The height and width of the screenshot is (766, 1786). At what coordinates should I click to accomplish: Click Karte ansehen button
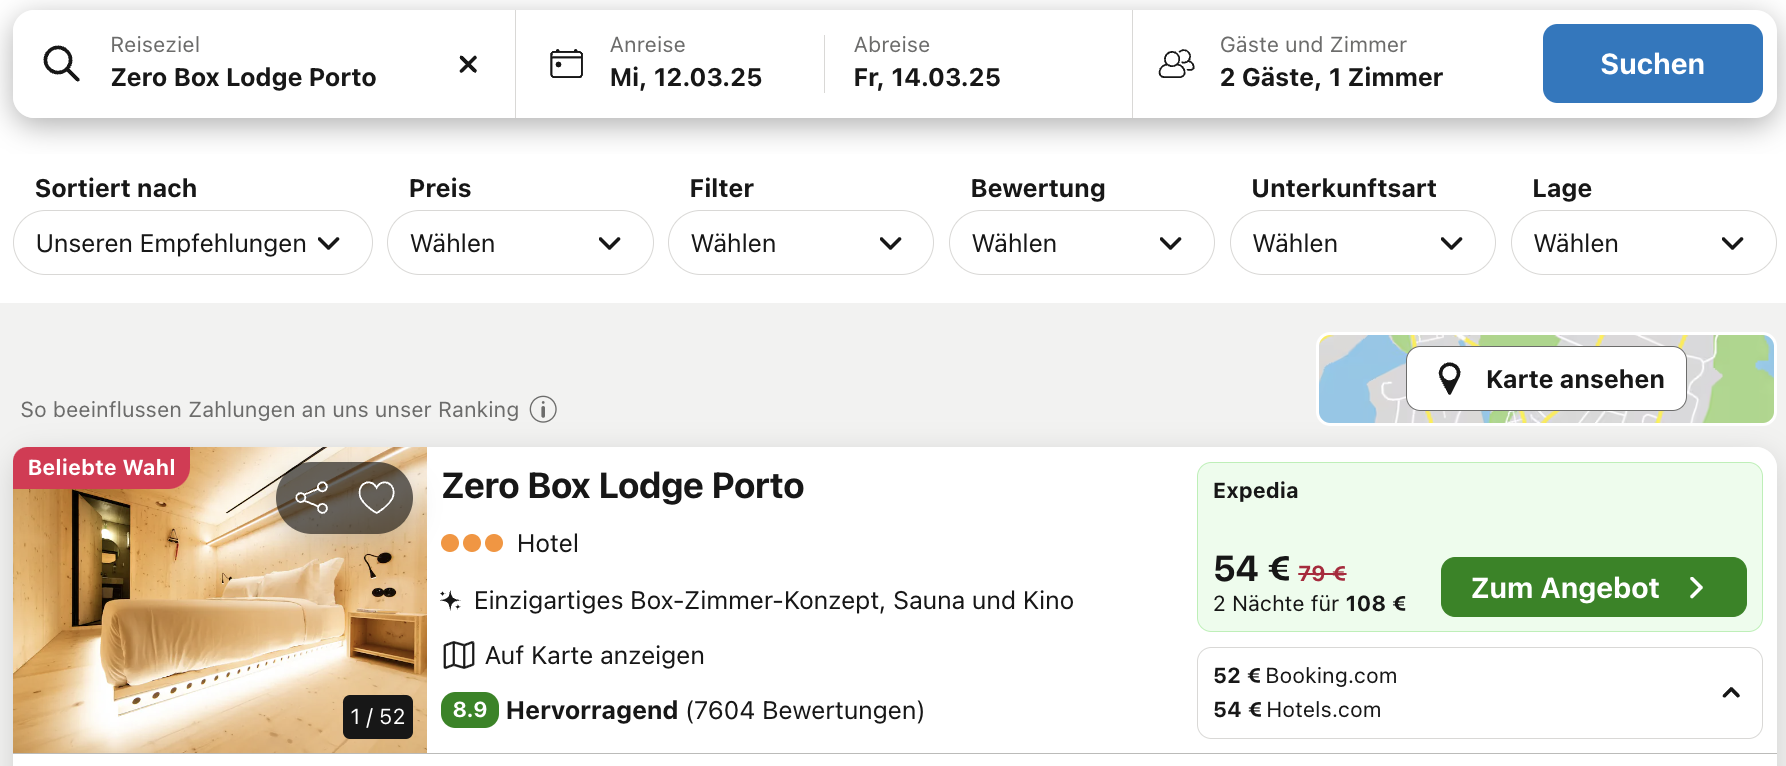pyautogui.click(x=1546, y=379)
